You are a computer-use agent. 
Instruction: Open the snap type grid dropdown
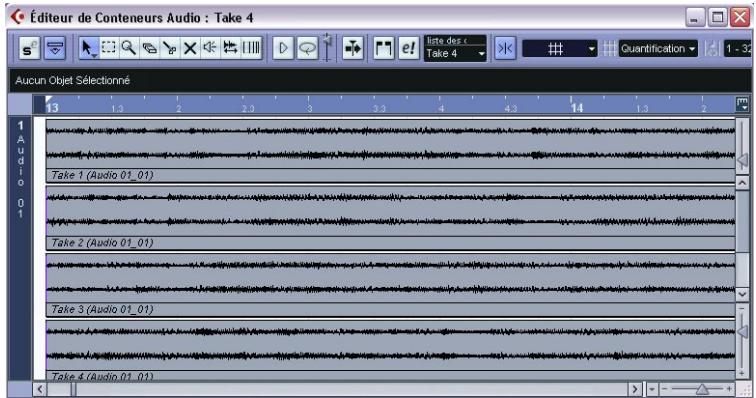[x=560, y=49]
